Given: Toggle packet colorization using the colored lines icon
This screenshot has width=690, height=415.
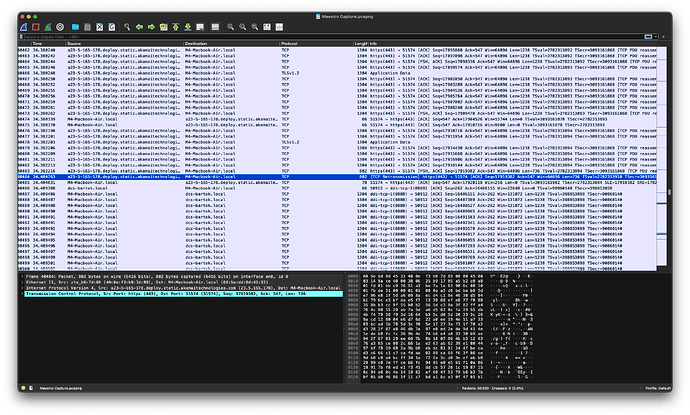Looking at the screenshot, I should [215, 27].
